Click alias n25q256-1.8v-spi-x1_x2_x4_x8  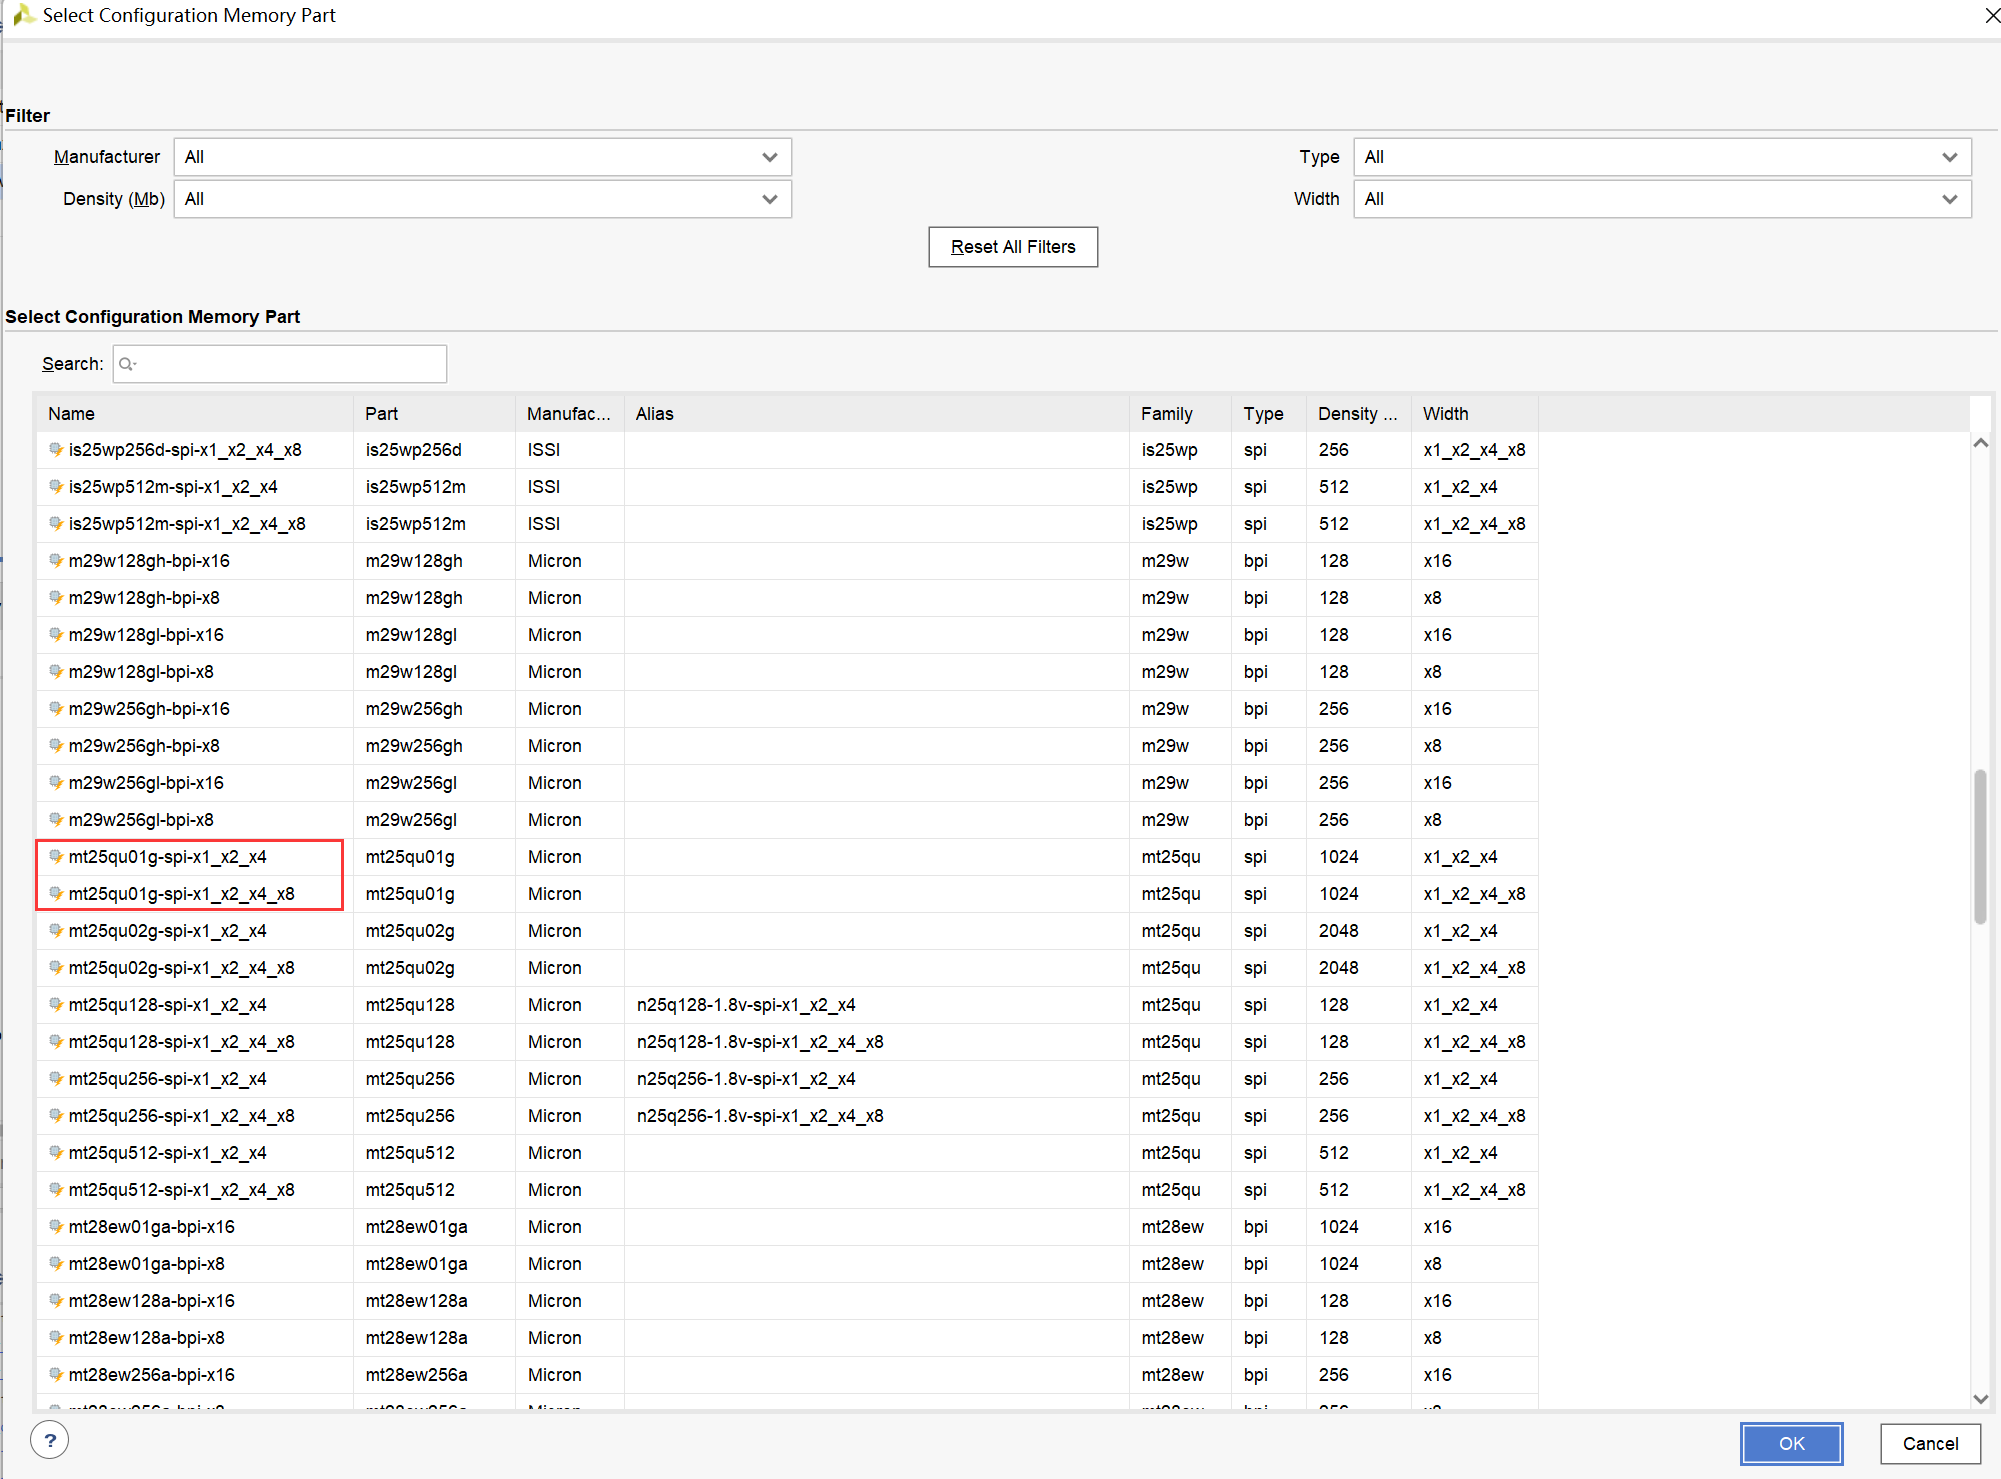(760, 1115)
